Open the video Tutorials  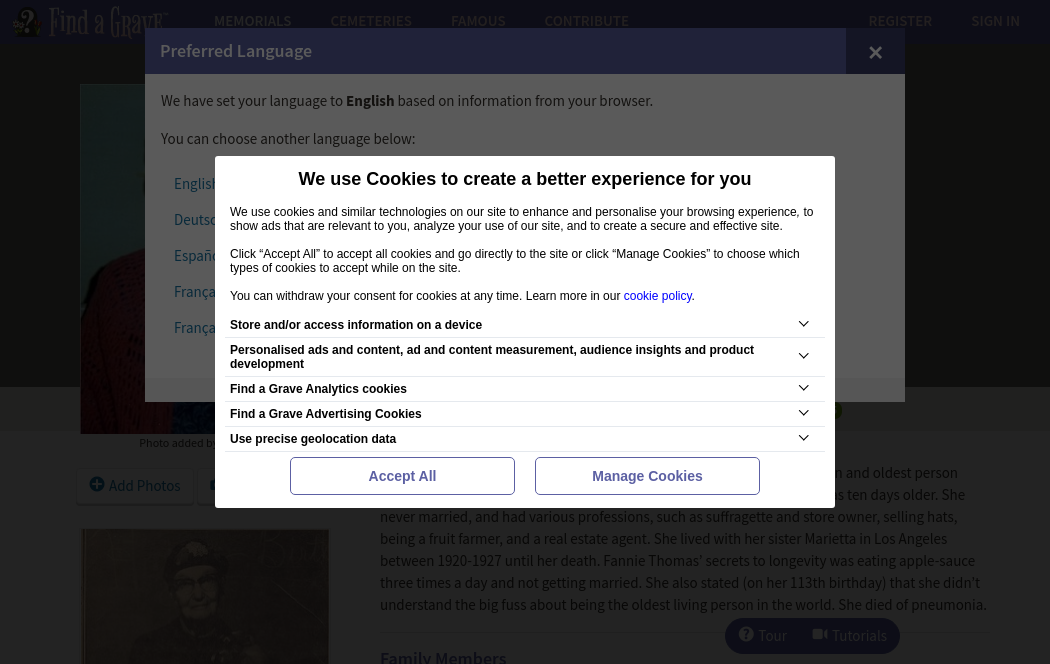click(x=850, y=636)
